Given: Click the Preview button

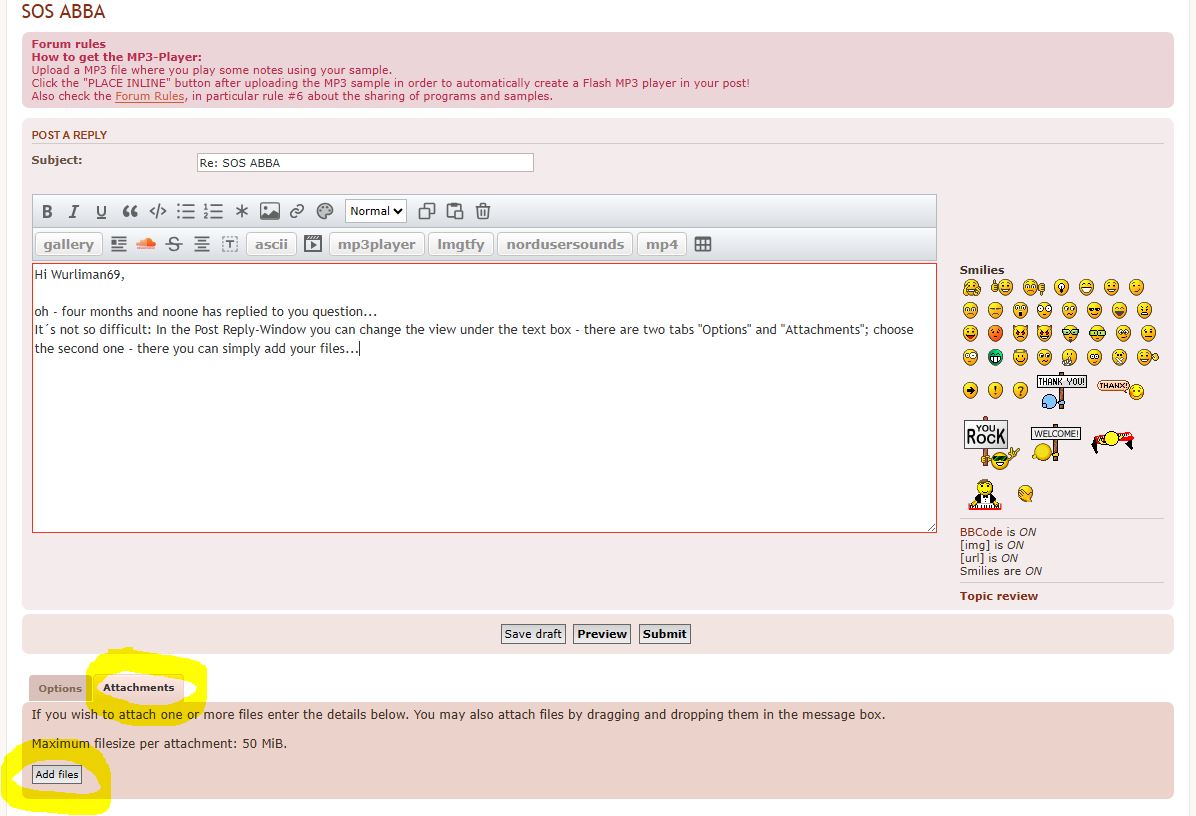Looking at the screenshot, I should click(601, 633).
